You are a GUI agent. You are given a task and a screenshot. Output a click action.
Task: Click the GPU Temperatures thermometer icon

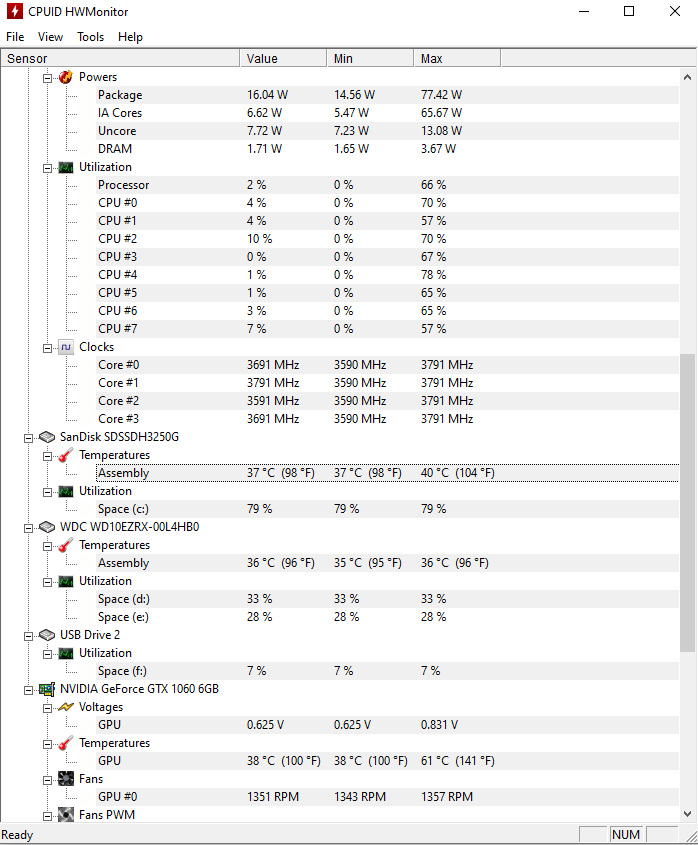tap(66, 743)
